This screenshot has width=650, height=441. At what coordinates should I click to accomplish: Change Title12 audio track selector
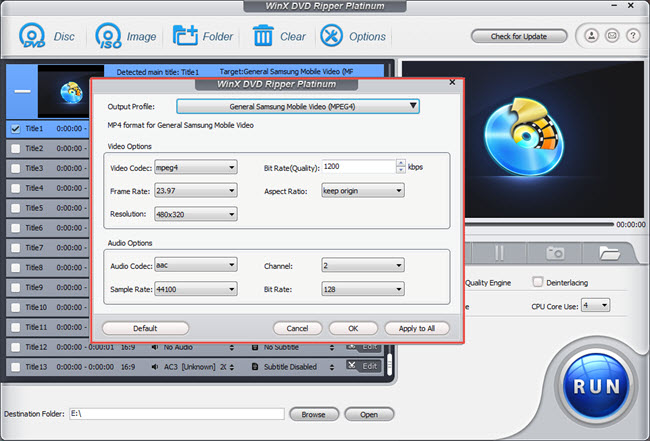tap(232, 347)
